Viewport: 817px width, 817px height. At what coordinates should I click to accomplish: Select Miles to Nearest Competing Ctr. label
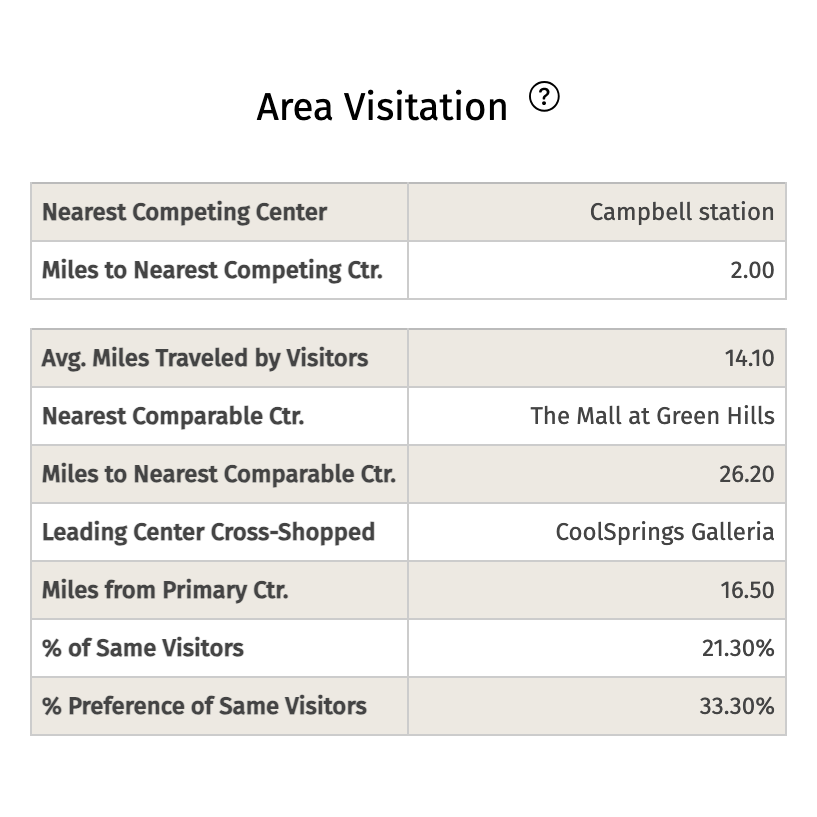[212, 270]
